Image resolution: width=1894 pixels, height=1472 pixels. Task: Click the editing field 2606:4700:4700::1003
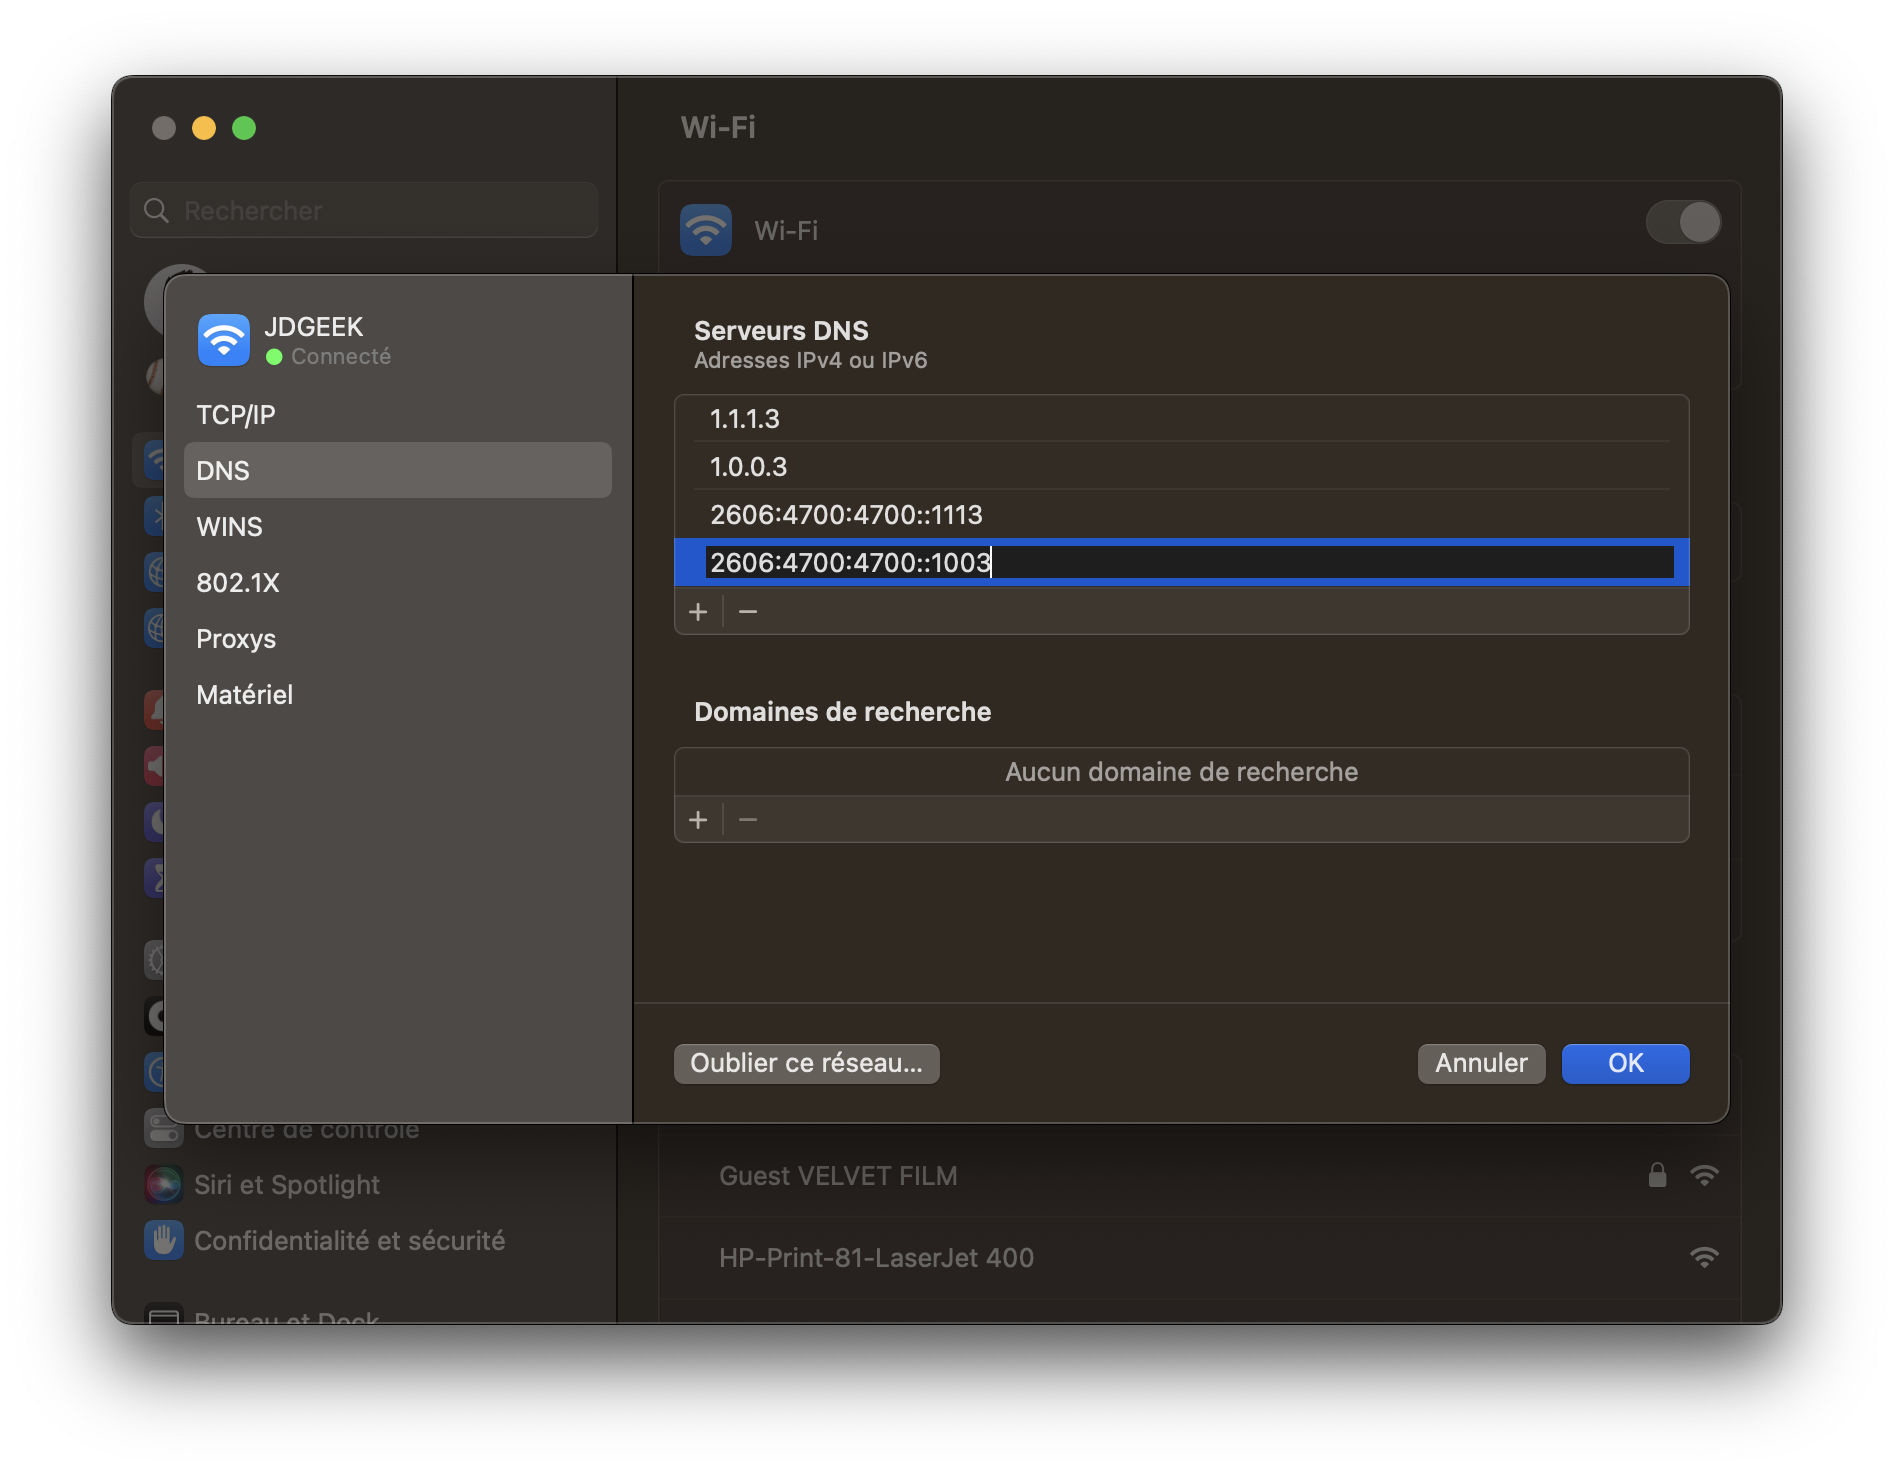(1189, 562)
